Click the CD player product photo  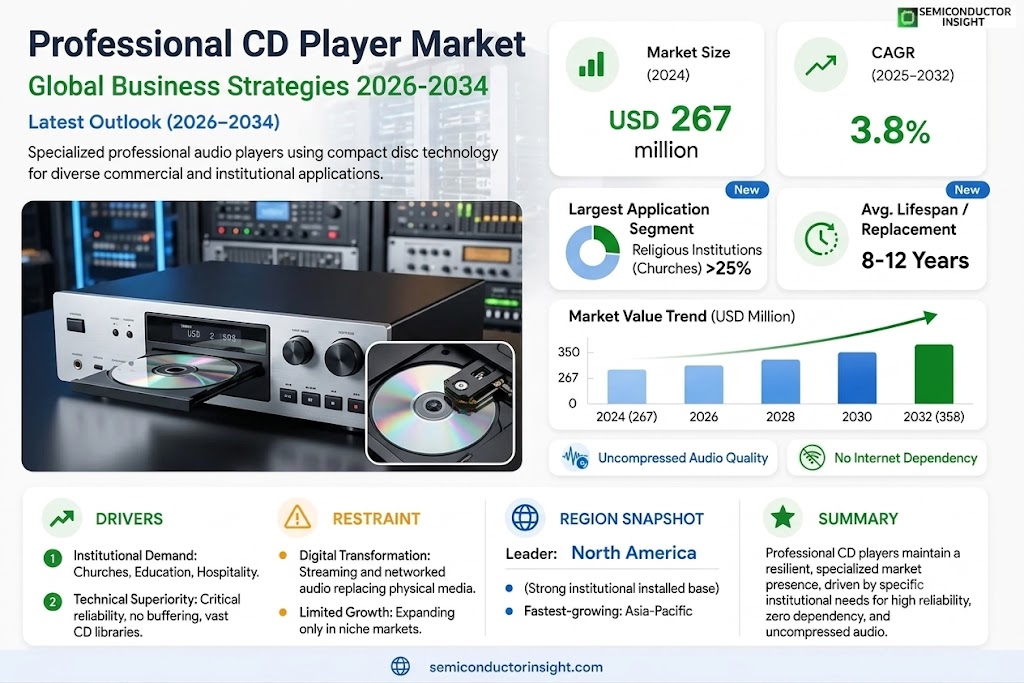tap(272, 336)
